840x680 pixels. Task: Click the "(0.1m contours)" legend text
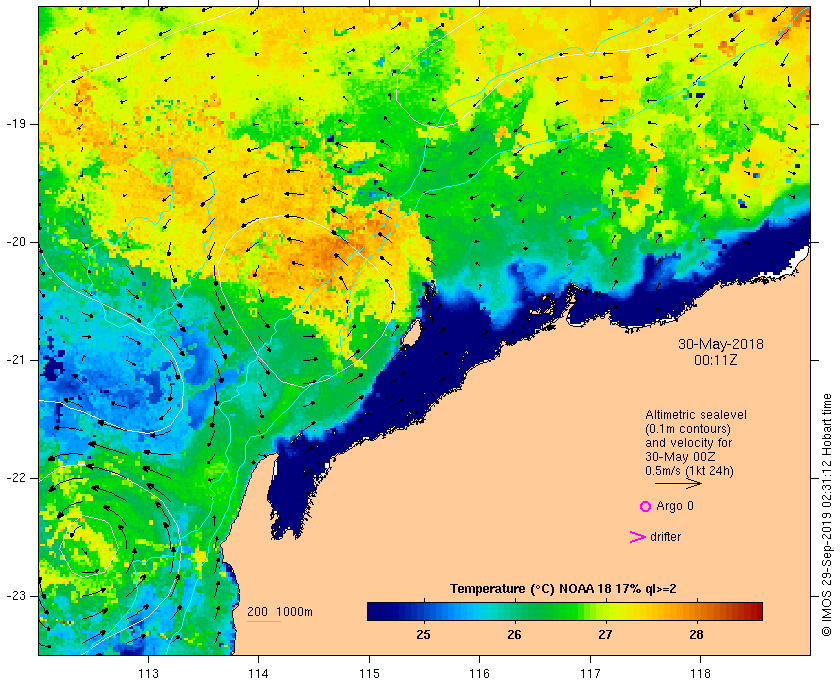(x=688, y=429)
